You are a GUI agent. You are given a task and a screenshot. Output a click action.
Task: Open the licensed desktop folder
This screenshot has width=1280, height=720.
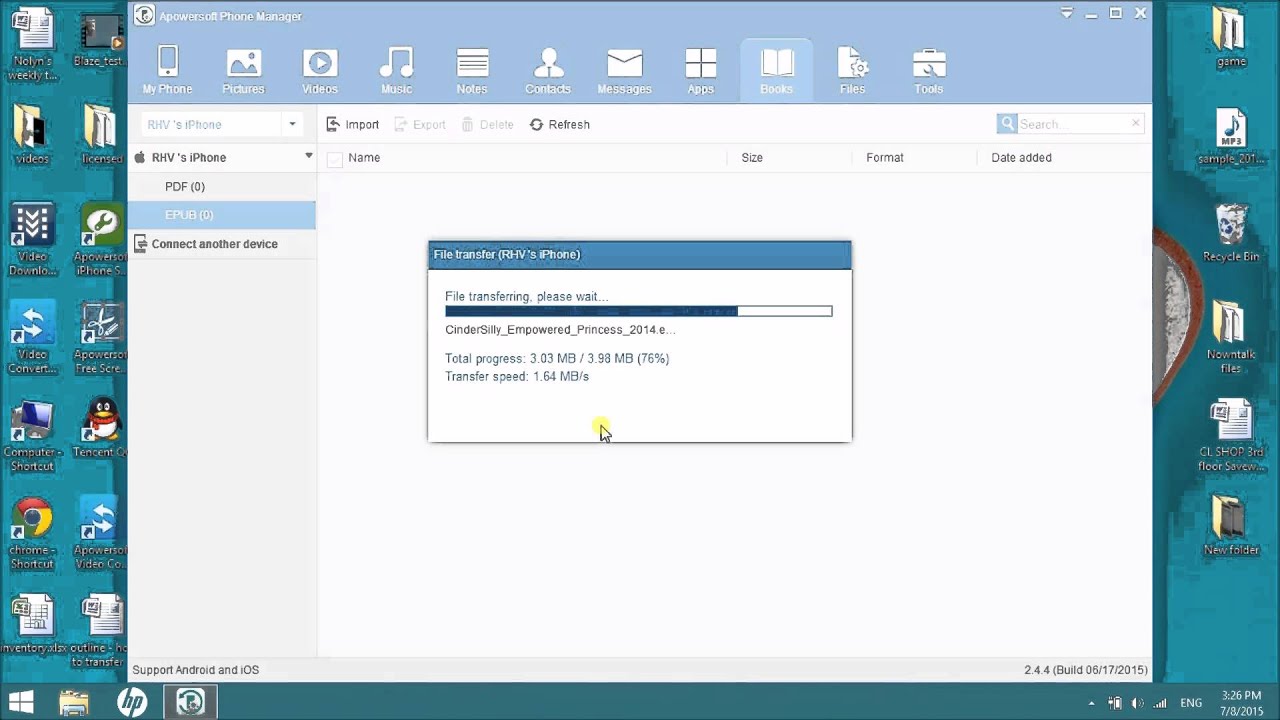coord(100,134)
